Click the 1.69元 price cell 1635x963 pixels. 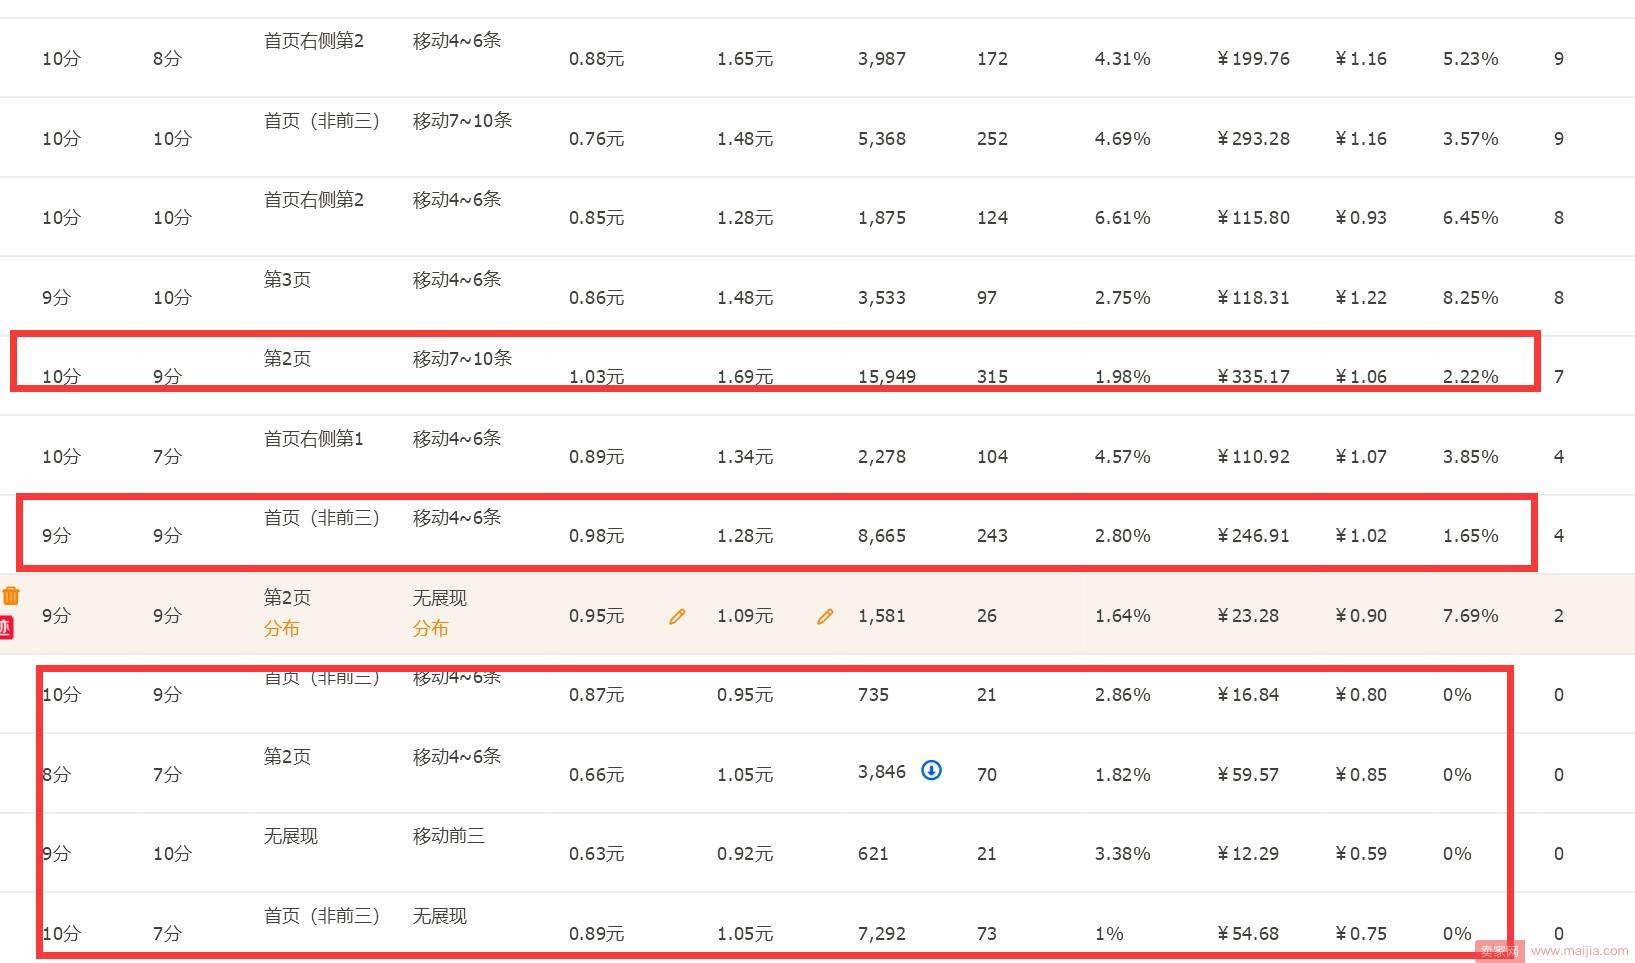[x=744, y=376]
